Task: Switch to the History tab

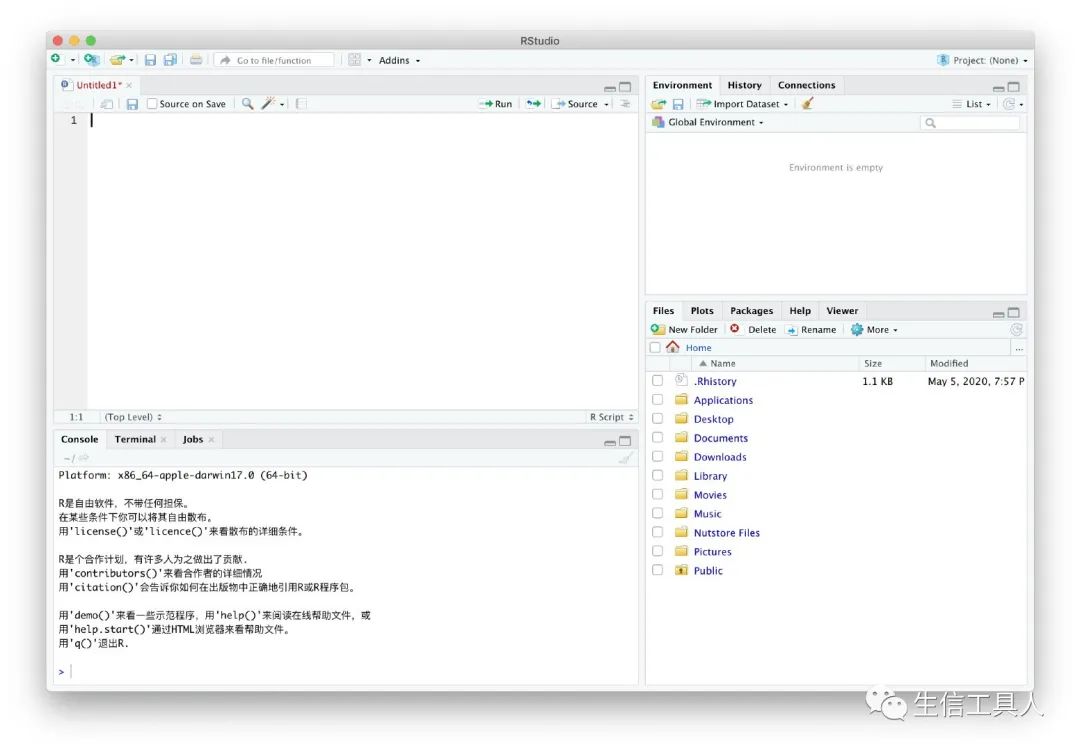Action: coord(744,85)
